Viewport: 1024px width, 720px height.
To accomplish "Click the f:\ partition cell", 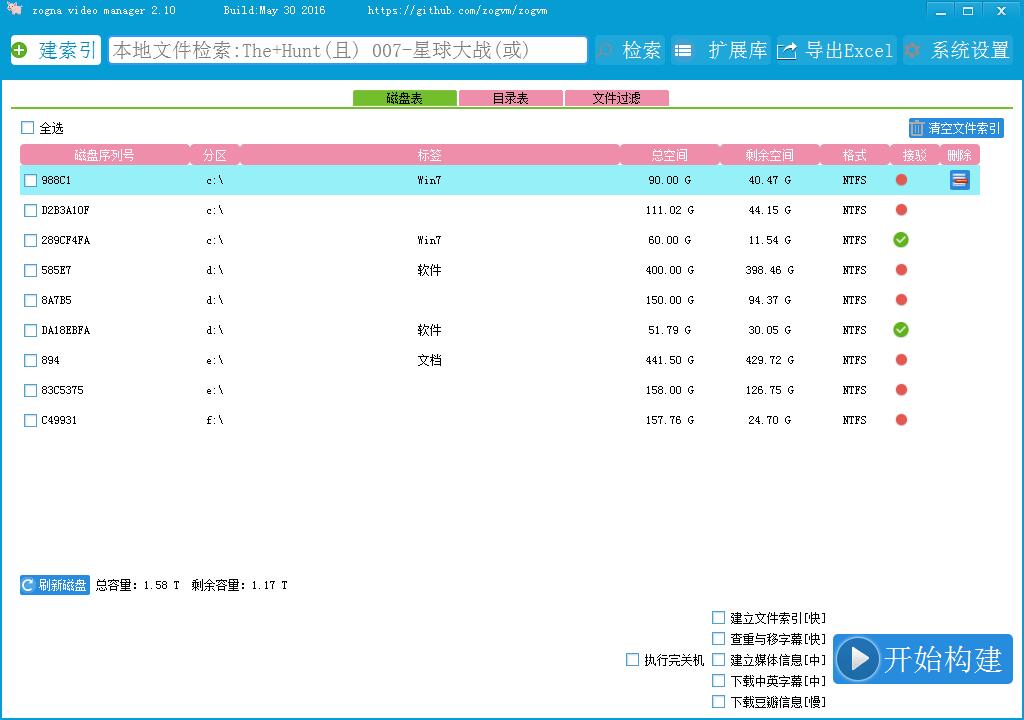I will [x=215, y=420].
